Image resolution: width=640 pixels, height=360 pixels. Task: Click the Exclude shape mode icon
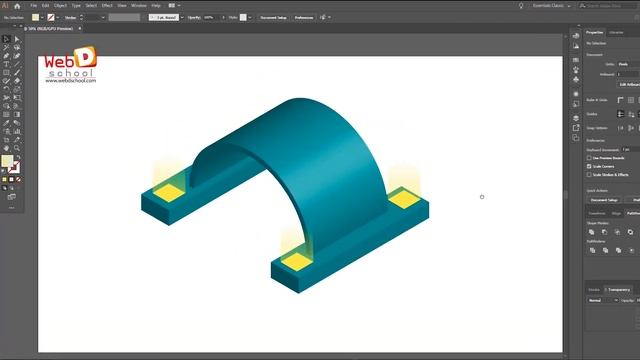[x=631, y=232]
